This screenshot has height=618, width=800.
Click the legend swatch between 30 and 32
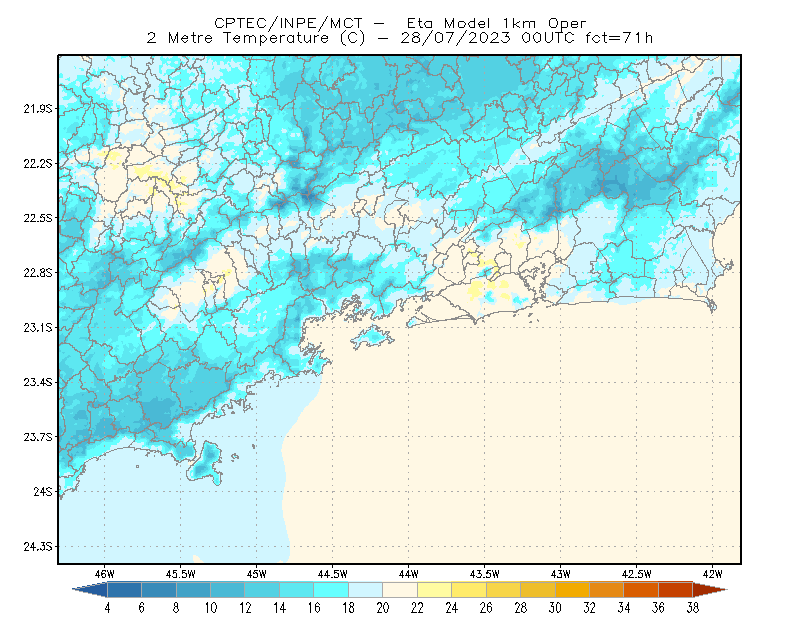[x=572, y=589]
